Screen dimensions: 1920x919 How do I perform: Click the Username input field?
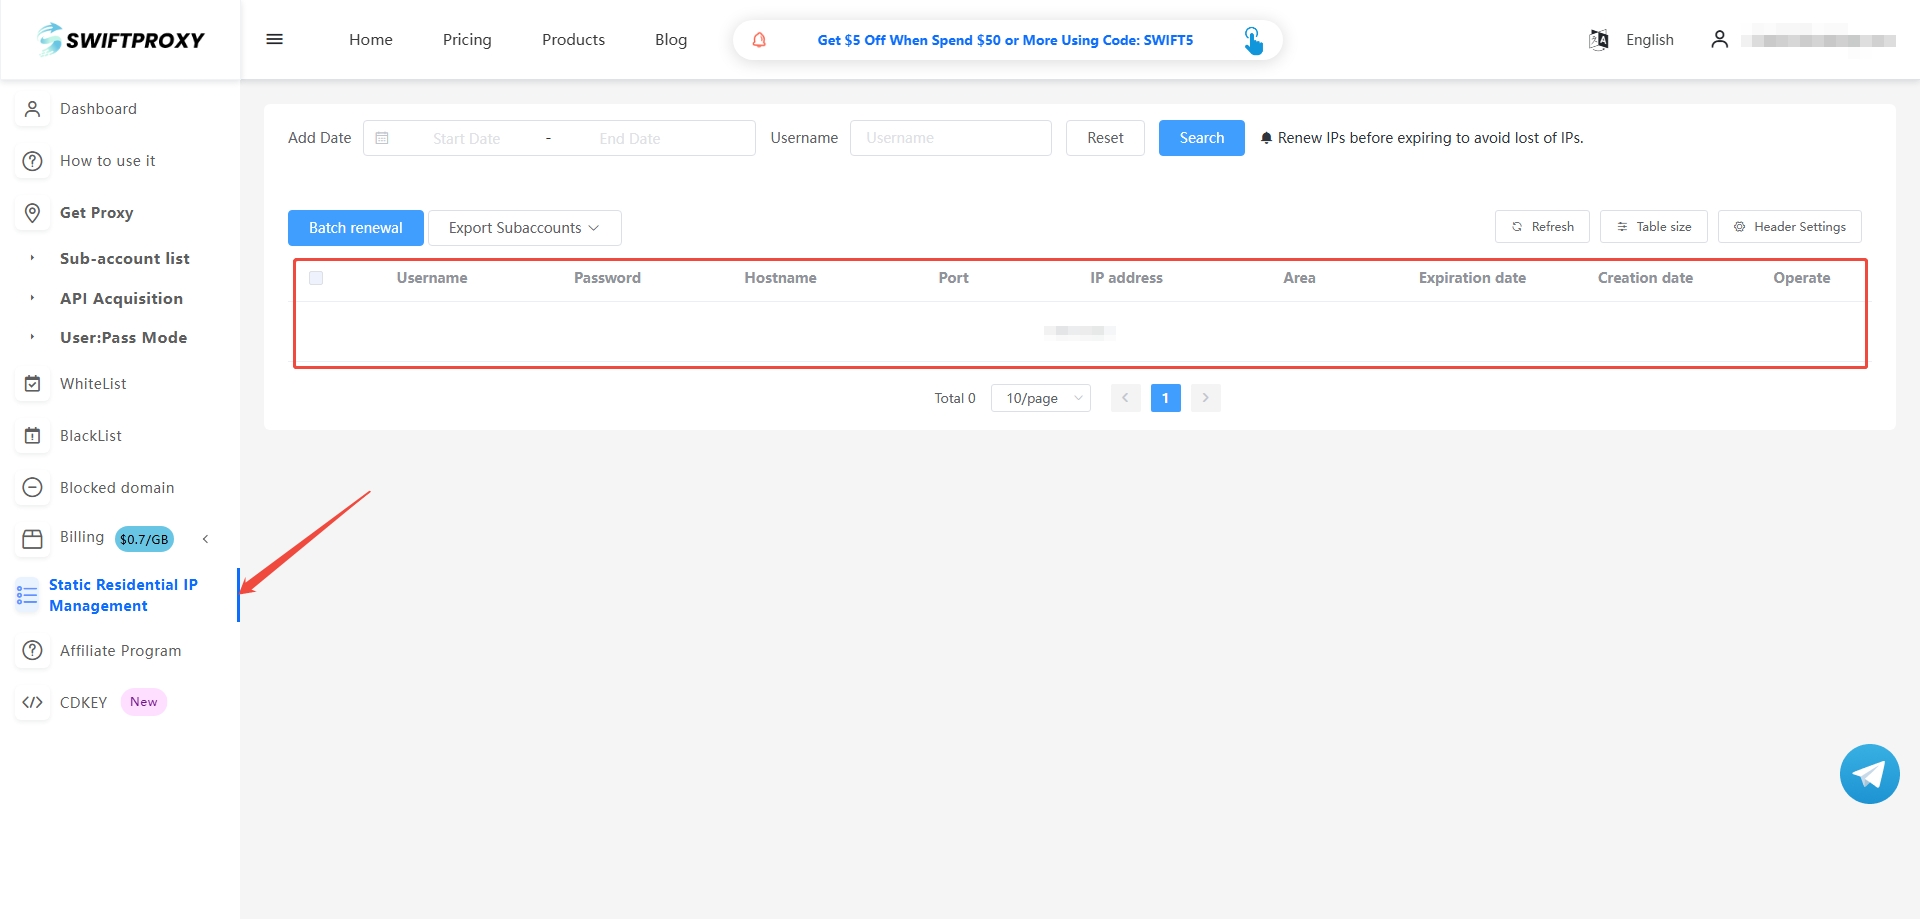[950, 138]
